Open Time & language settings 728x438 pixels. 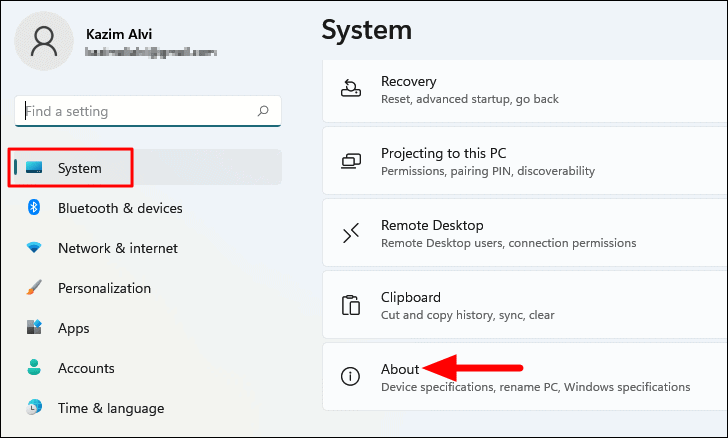[x=110, y=408]
